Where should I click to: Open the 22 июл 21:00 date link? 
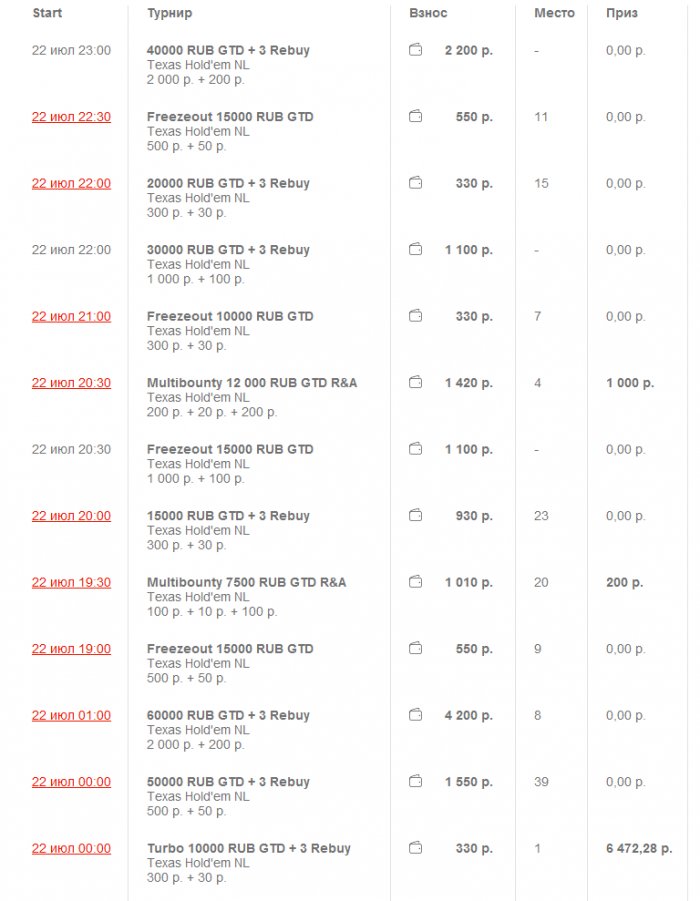71,317
